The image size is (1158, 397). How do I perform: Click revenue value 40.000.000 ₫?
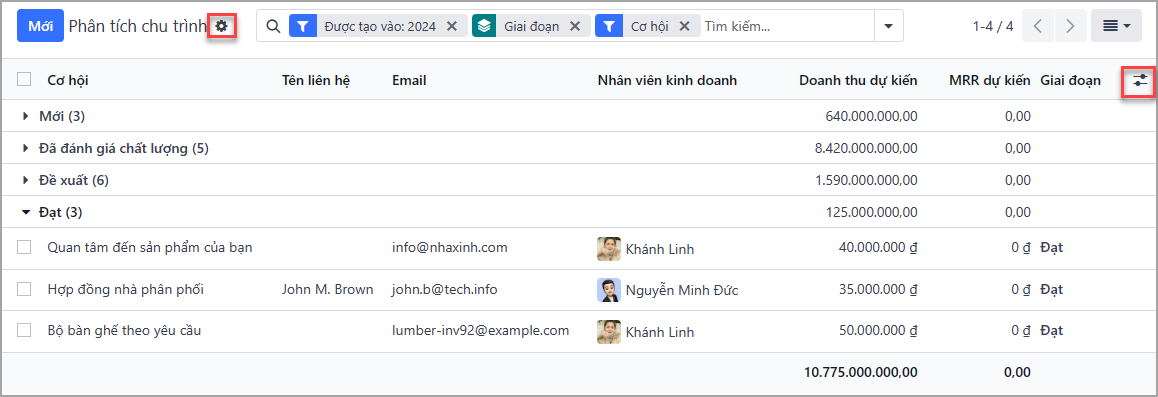(878, 248)
